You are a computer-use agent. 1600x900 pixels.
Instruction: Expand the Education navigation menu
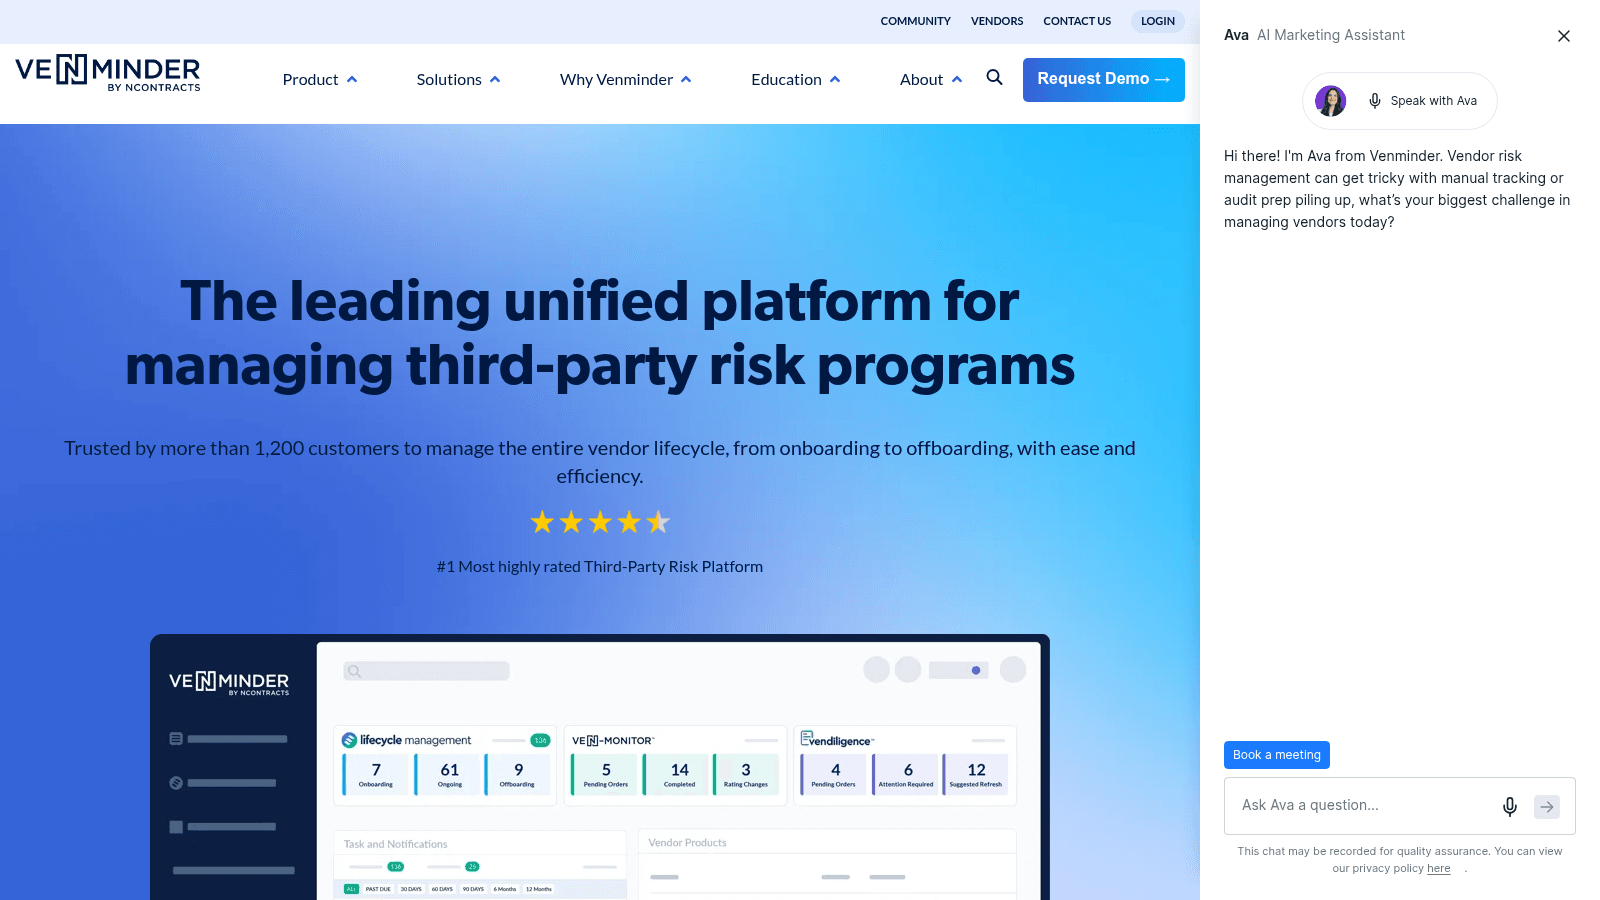(796, 80)
